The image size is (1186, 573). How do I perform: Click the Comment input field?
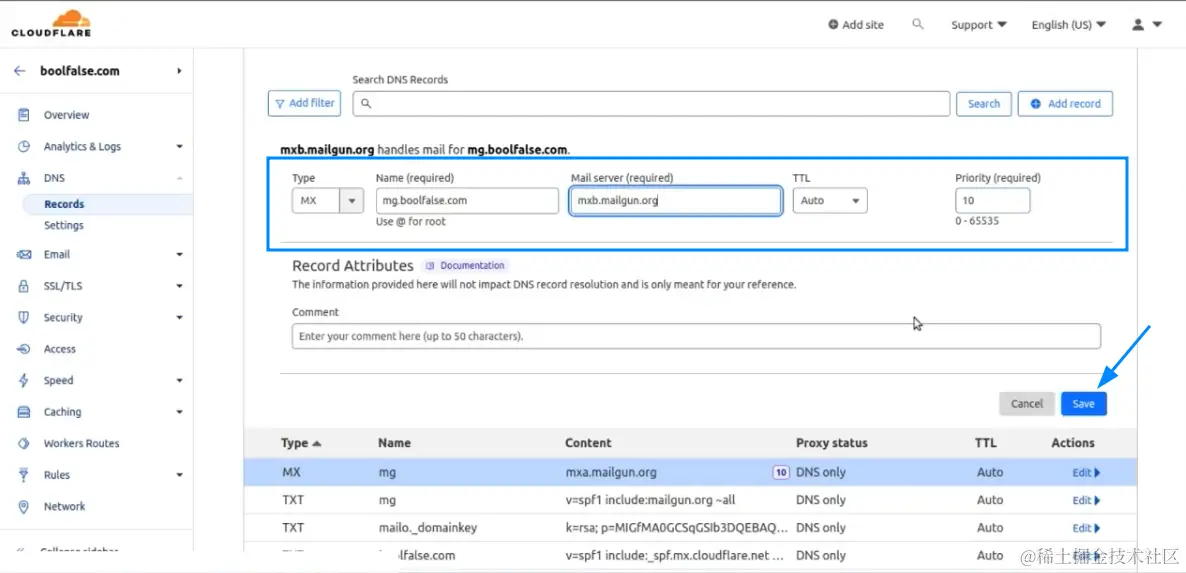pos(696,336)
